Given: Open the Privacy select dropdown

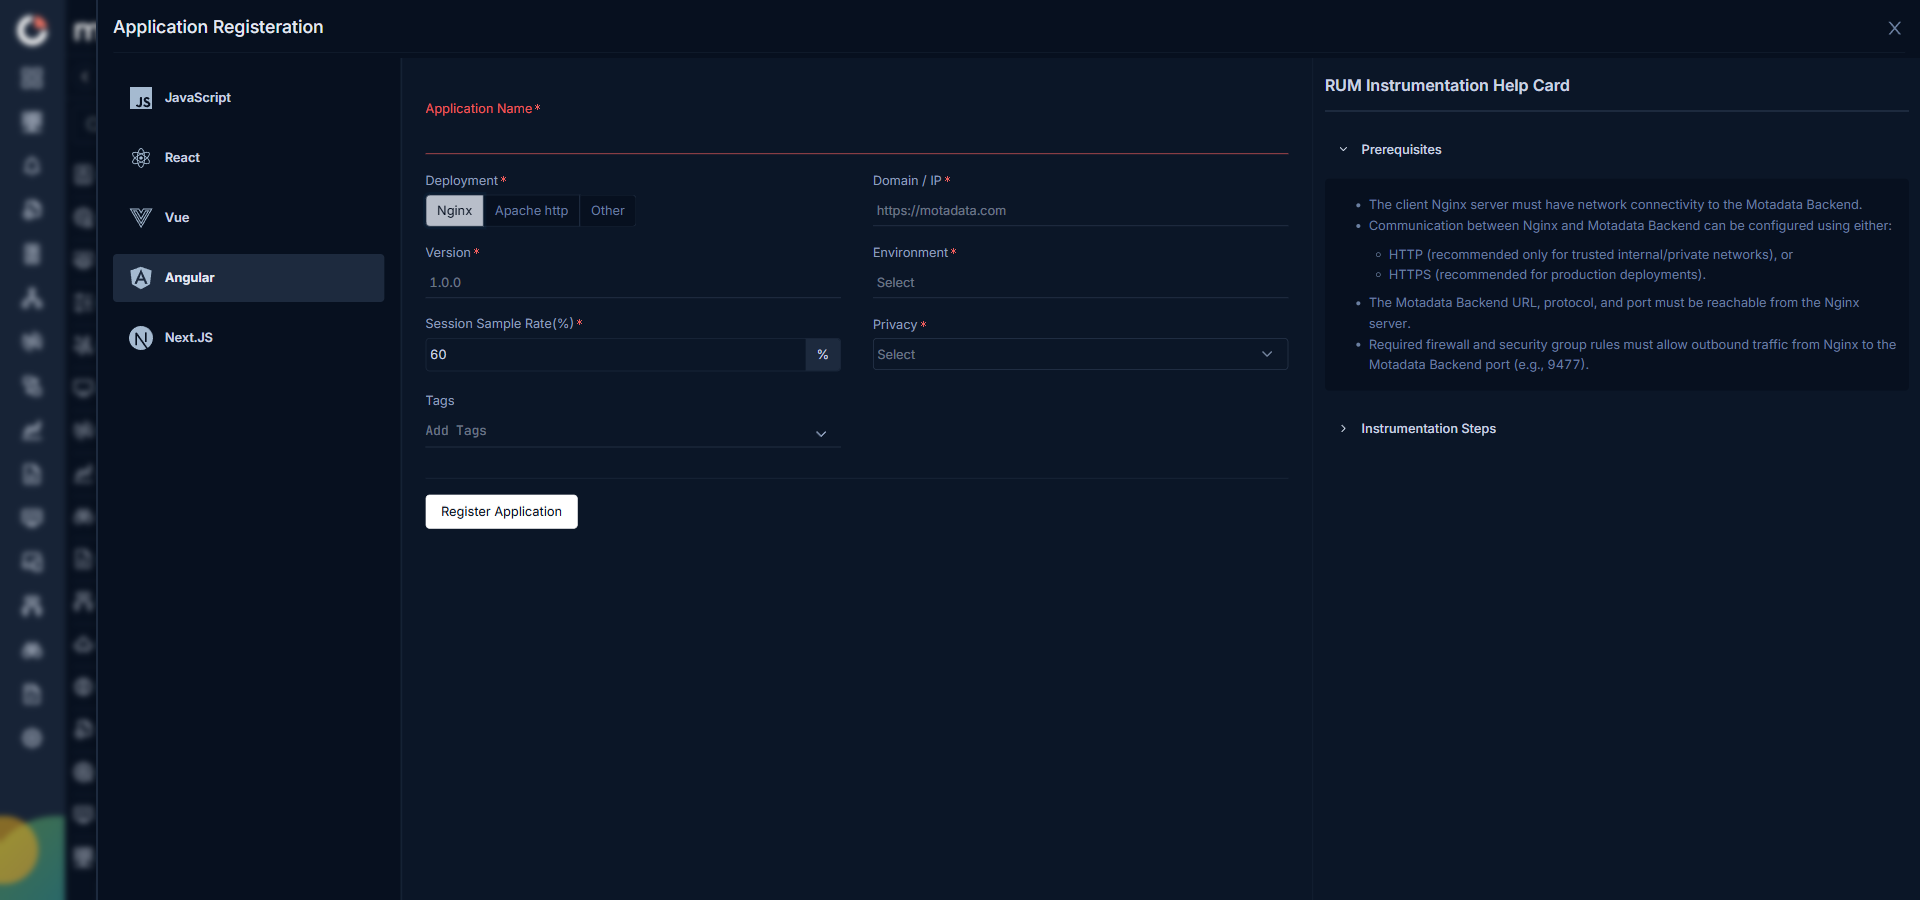Looking at the screenshot, I should click(x=1080, y=355).
